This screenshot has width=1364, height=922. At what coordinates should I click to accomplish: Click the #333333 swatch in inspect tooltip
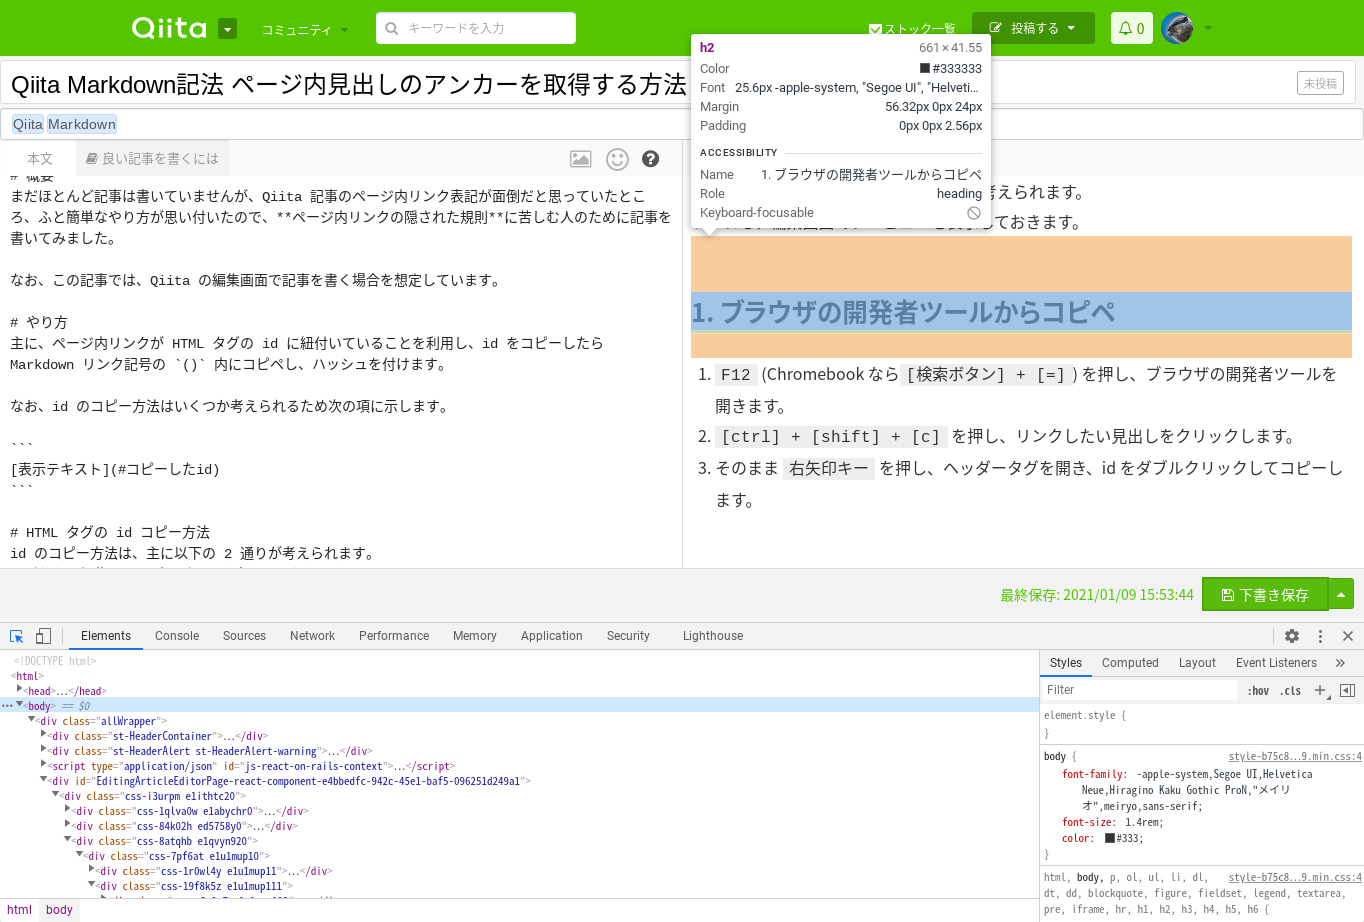click(925, 68)
